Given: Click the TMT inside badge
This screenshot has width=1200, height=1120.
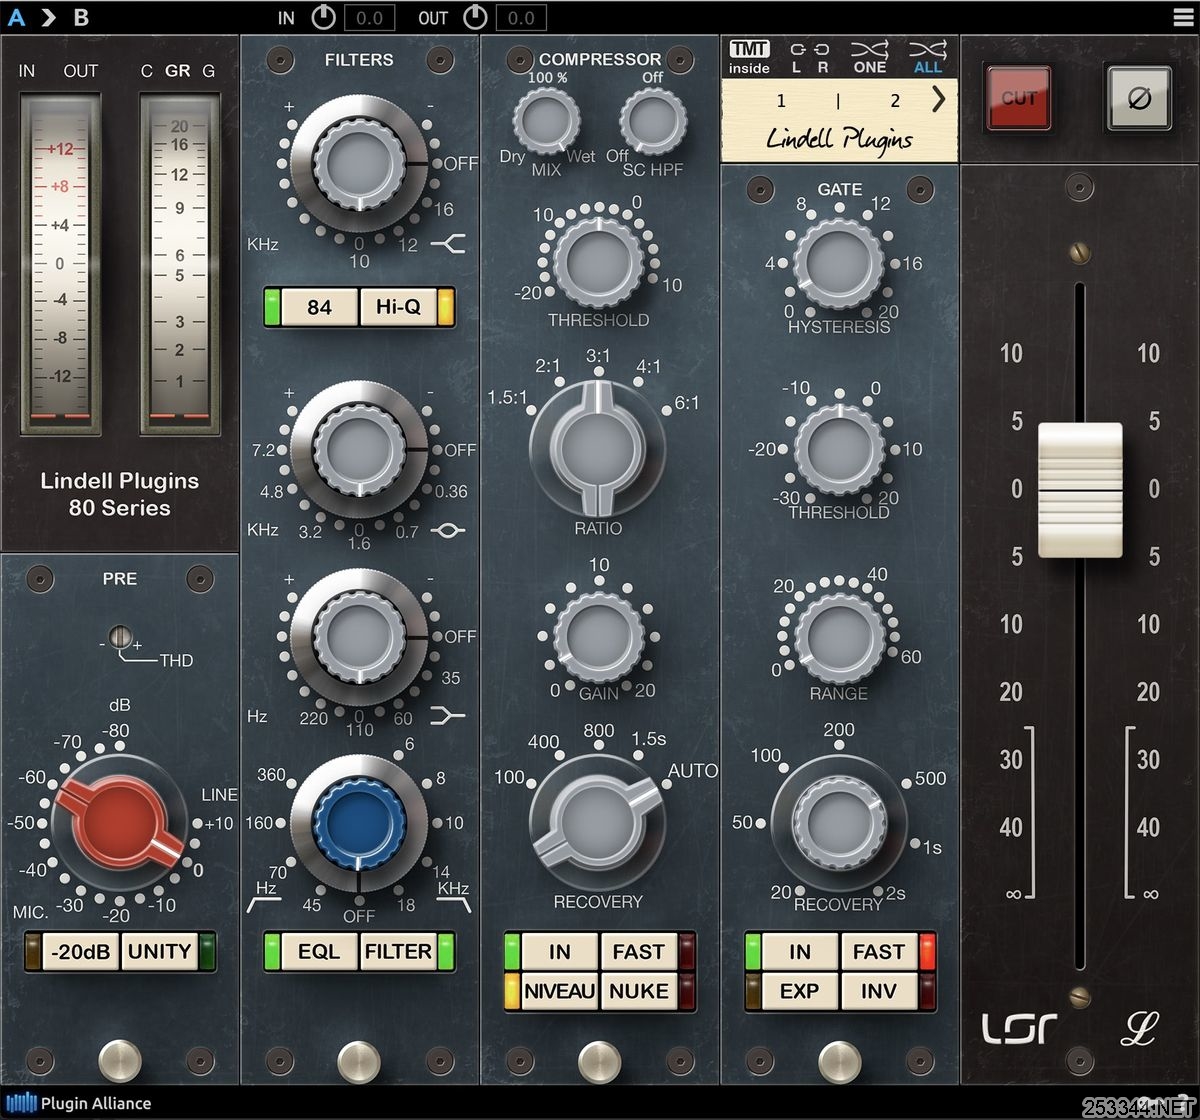Looking at the screenshot, I should tap(749, 58).
